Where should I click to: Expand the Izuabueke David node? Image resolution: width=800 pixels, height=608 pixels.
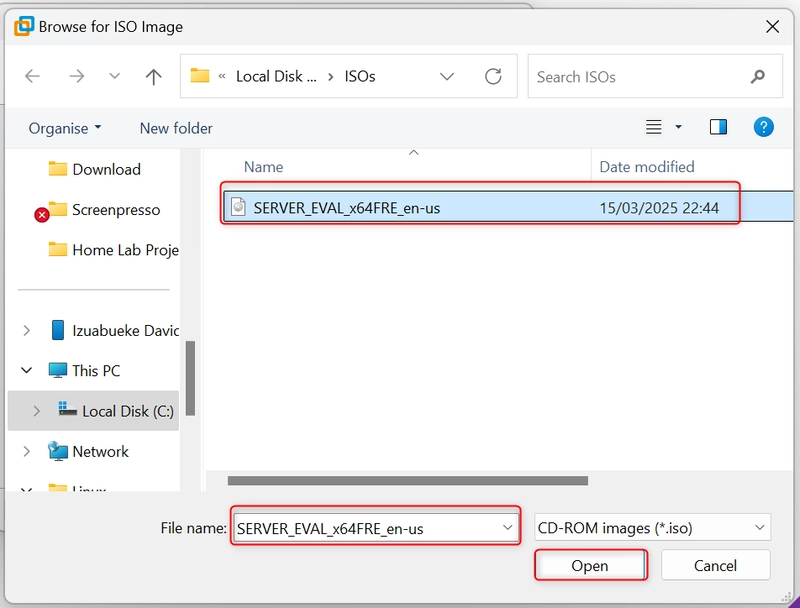tap(27, 331)
